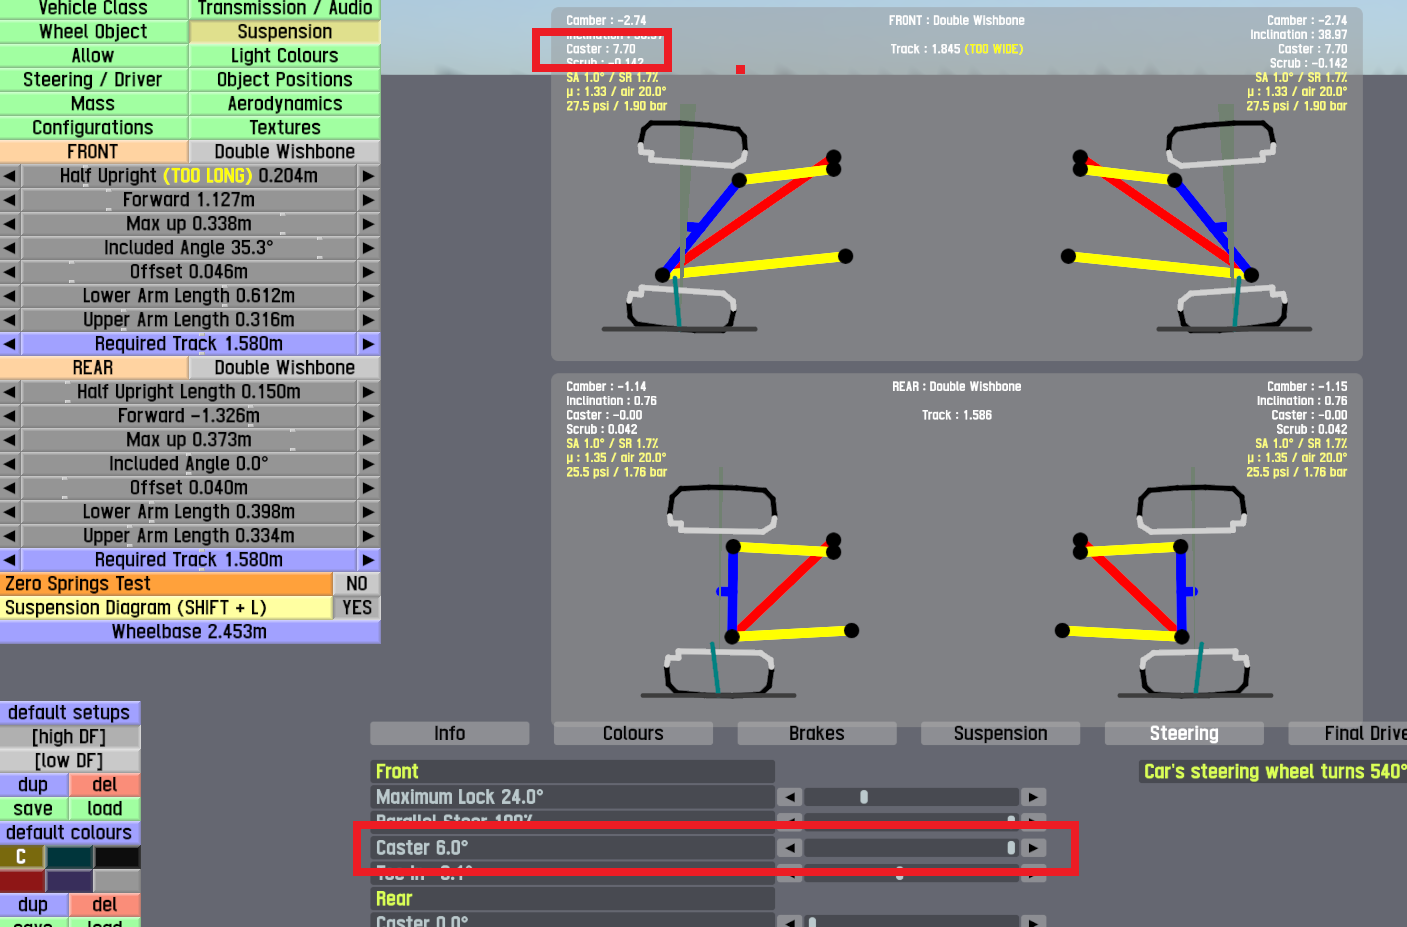Click the Maximum Lock slider handle
Screen dimensions: 1407x927
point(864,797)
